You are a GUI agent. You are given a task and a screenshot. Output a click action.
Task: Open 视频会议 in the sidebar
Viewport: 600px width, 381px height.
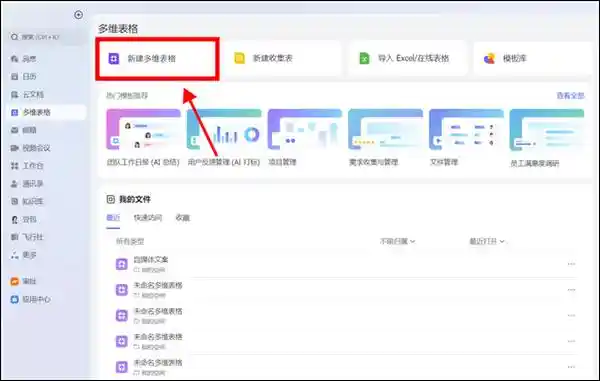(x=31, y=148)
